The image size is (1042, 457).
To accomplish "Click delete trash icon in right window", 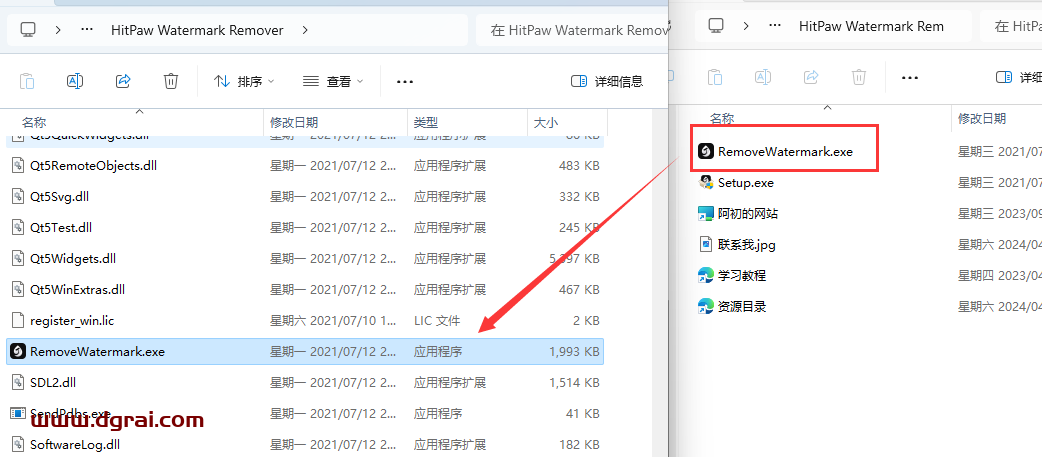I will [859, 77].
